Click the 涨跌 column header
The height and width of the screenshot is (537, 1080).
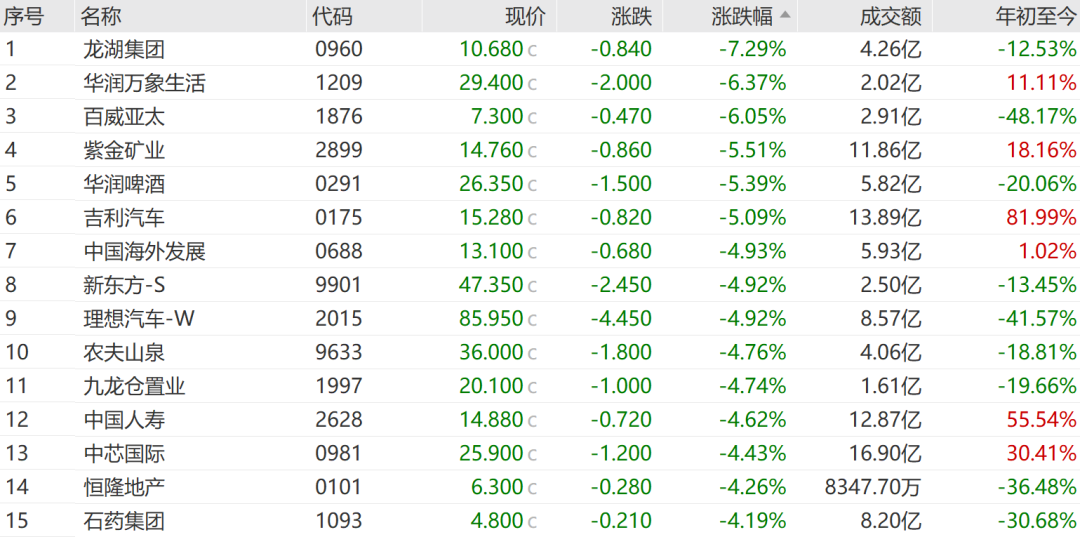(x=631, y=16)
